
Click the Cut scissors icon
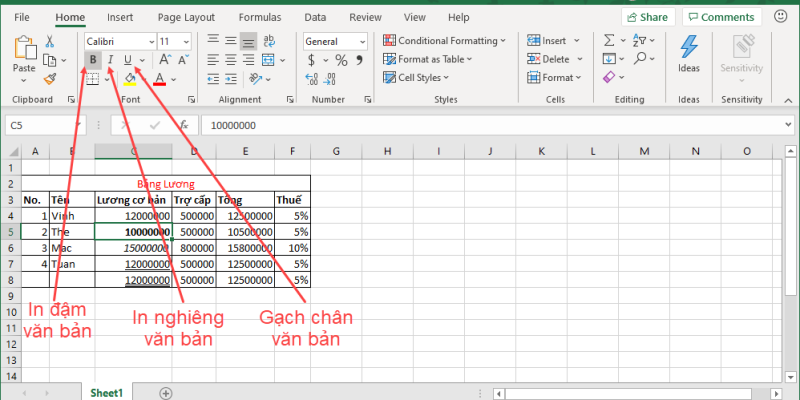[50, 41]
